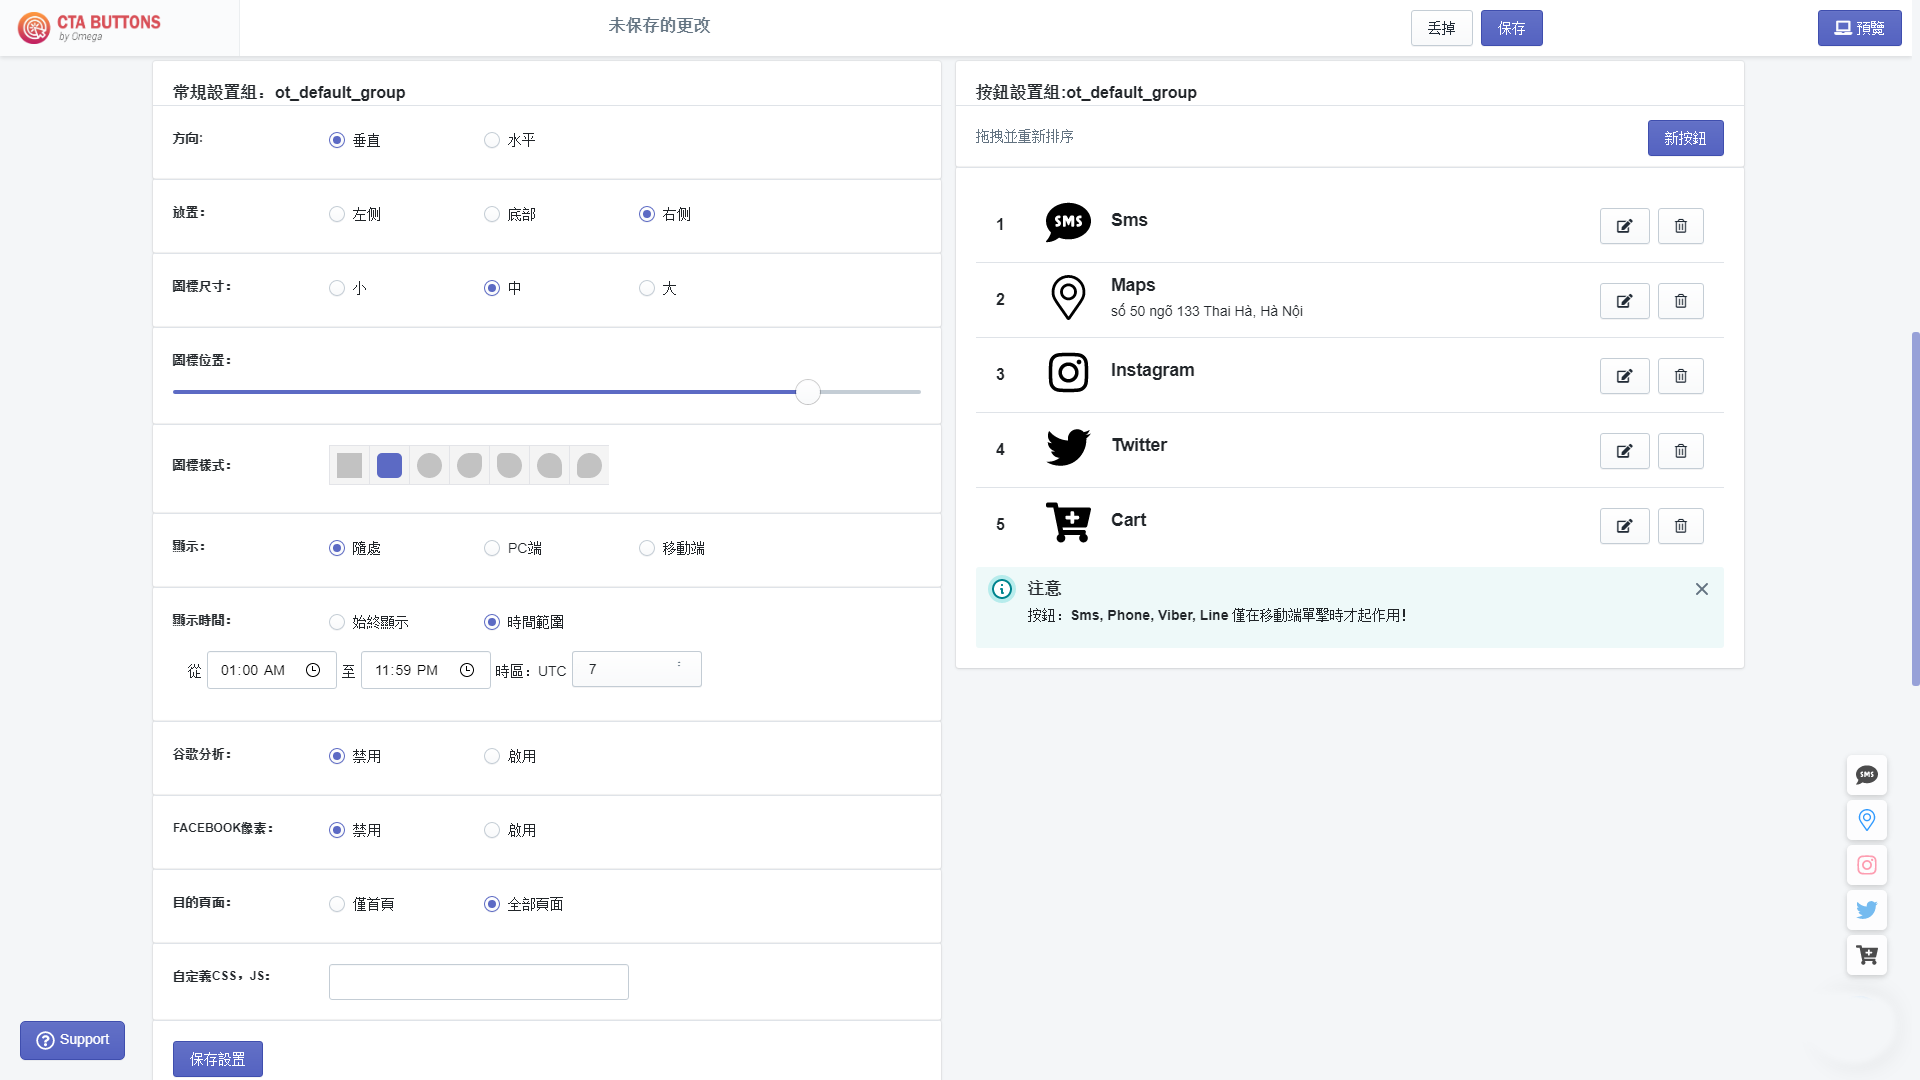Enable 谷歌分析 with 啟用 radio
Screen dimensions: 1920x1080
(x=492, y=756)
